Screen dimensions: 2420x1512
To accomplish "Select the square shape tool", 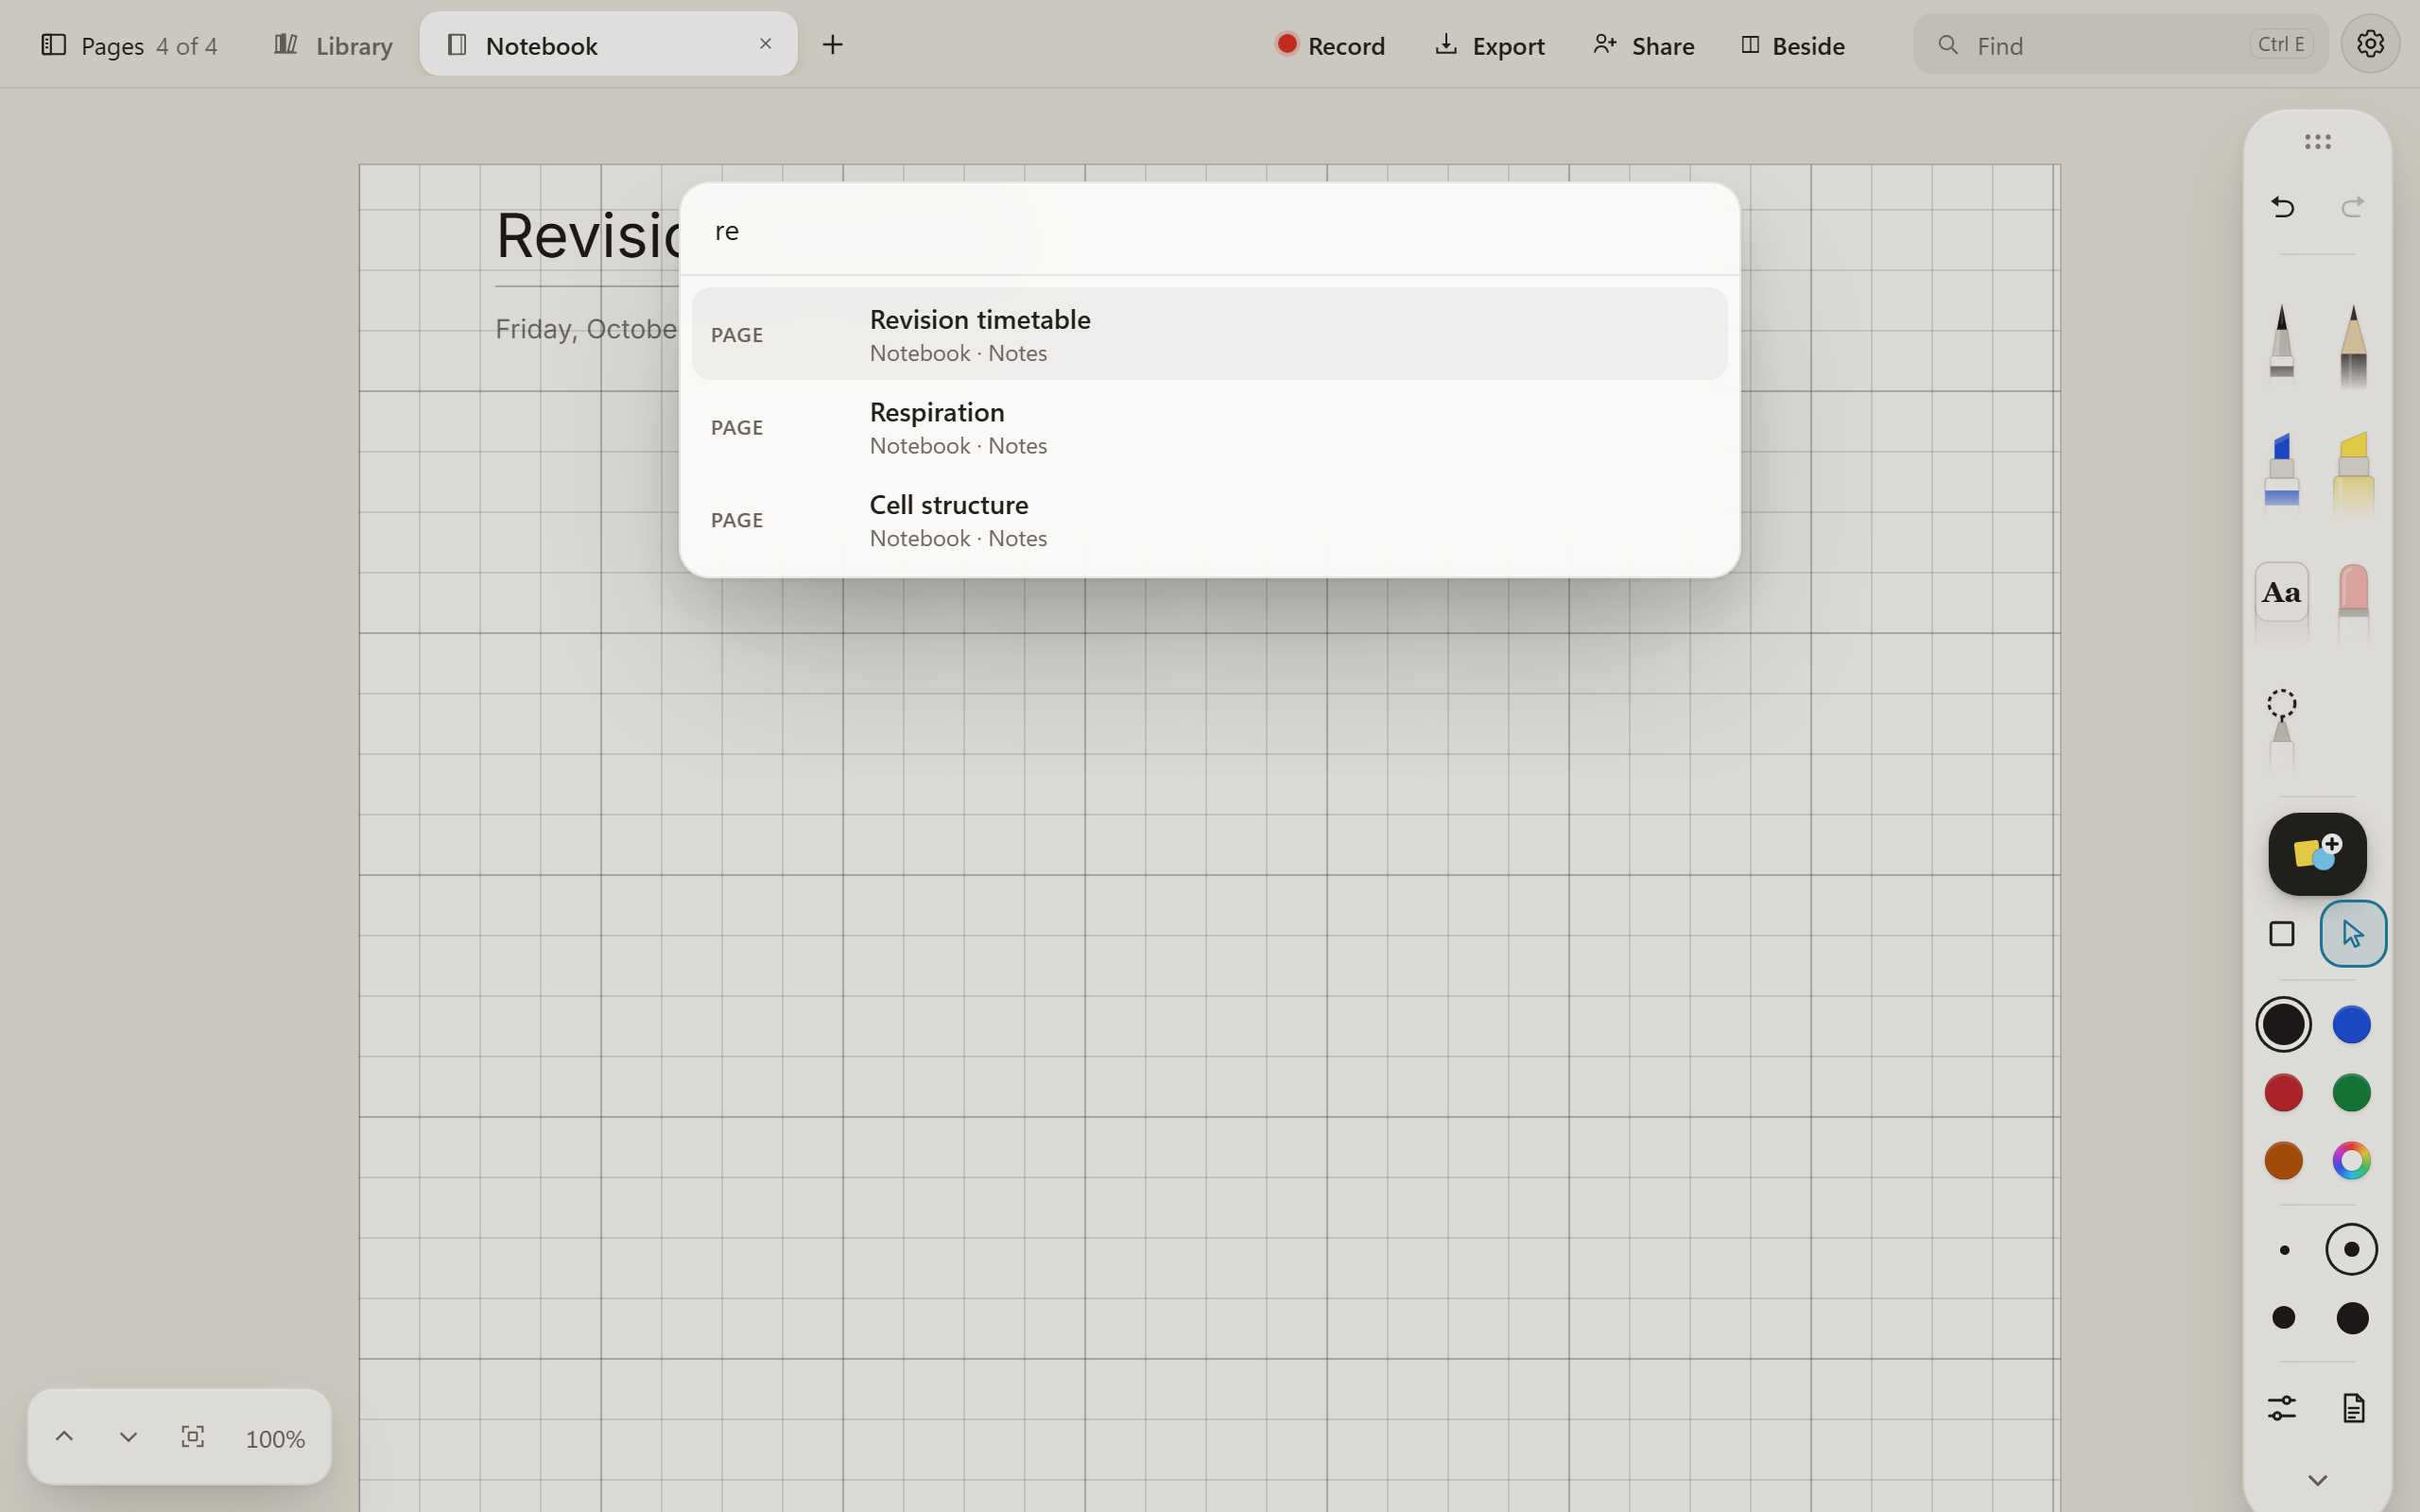I will click(x=2282, y=934).
